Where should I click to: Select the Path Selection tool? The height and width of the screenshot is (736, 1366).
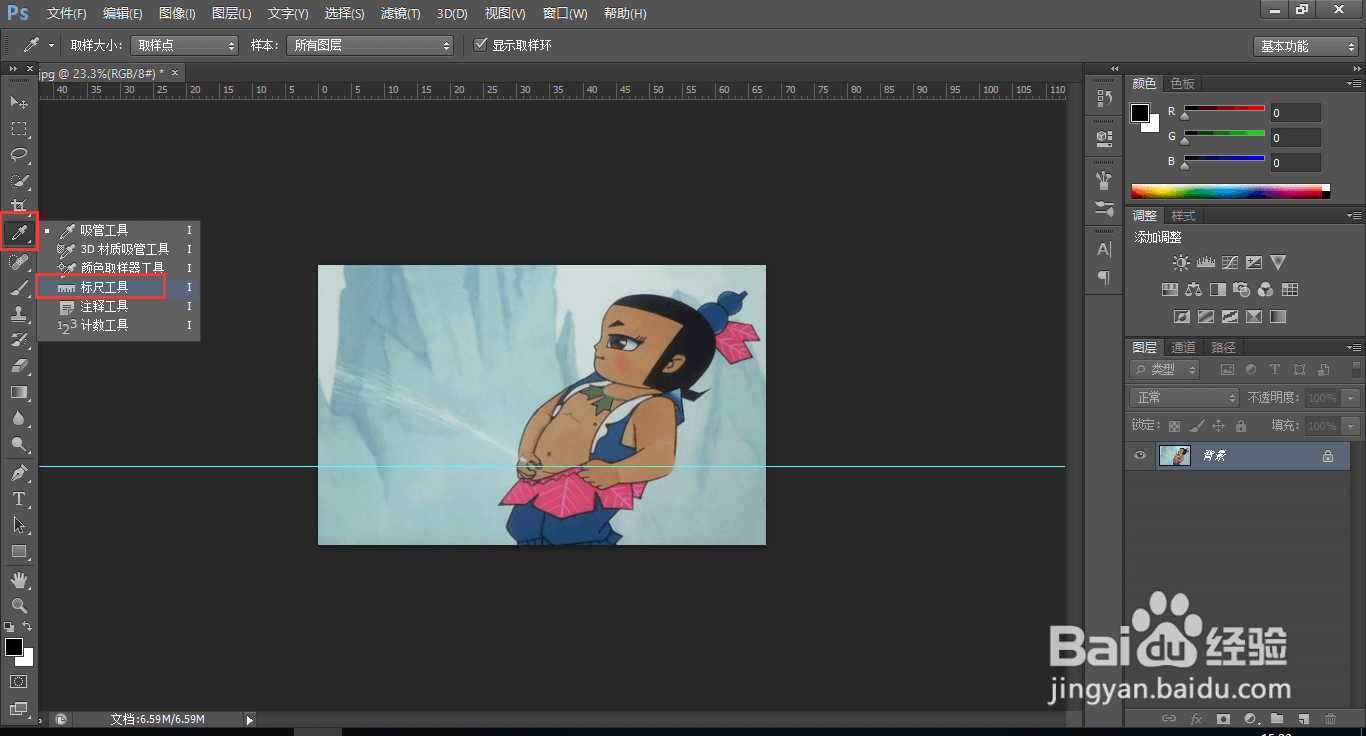tap(19, 524)
